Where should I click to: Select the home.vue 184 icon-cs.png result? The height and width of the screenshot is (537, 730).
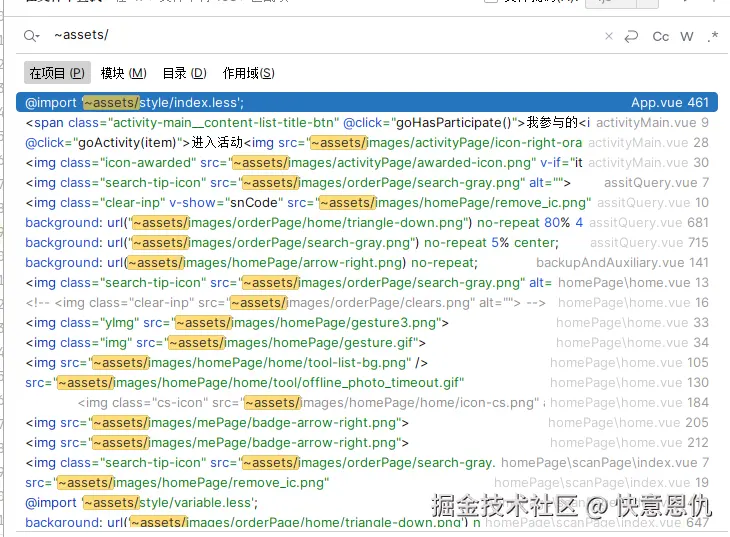coord(367,403)
